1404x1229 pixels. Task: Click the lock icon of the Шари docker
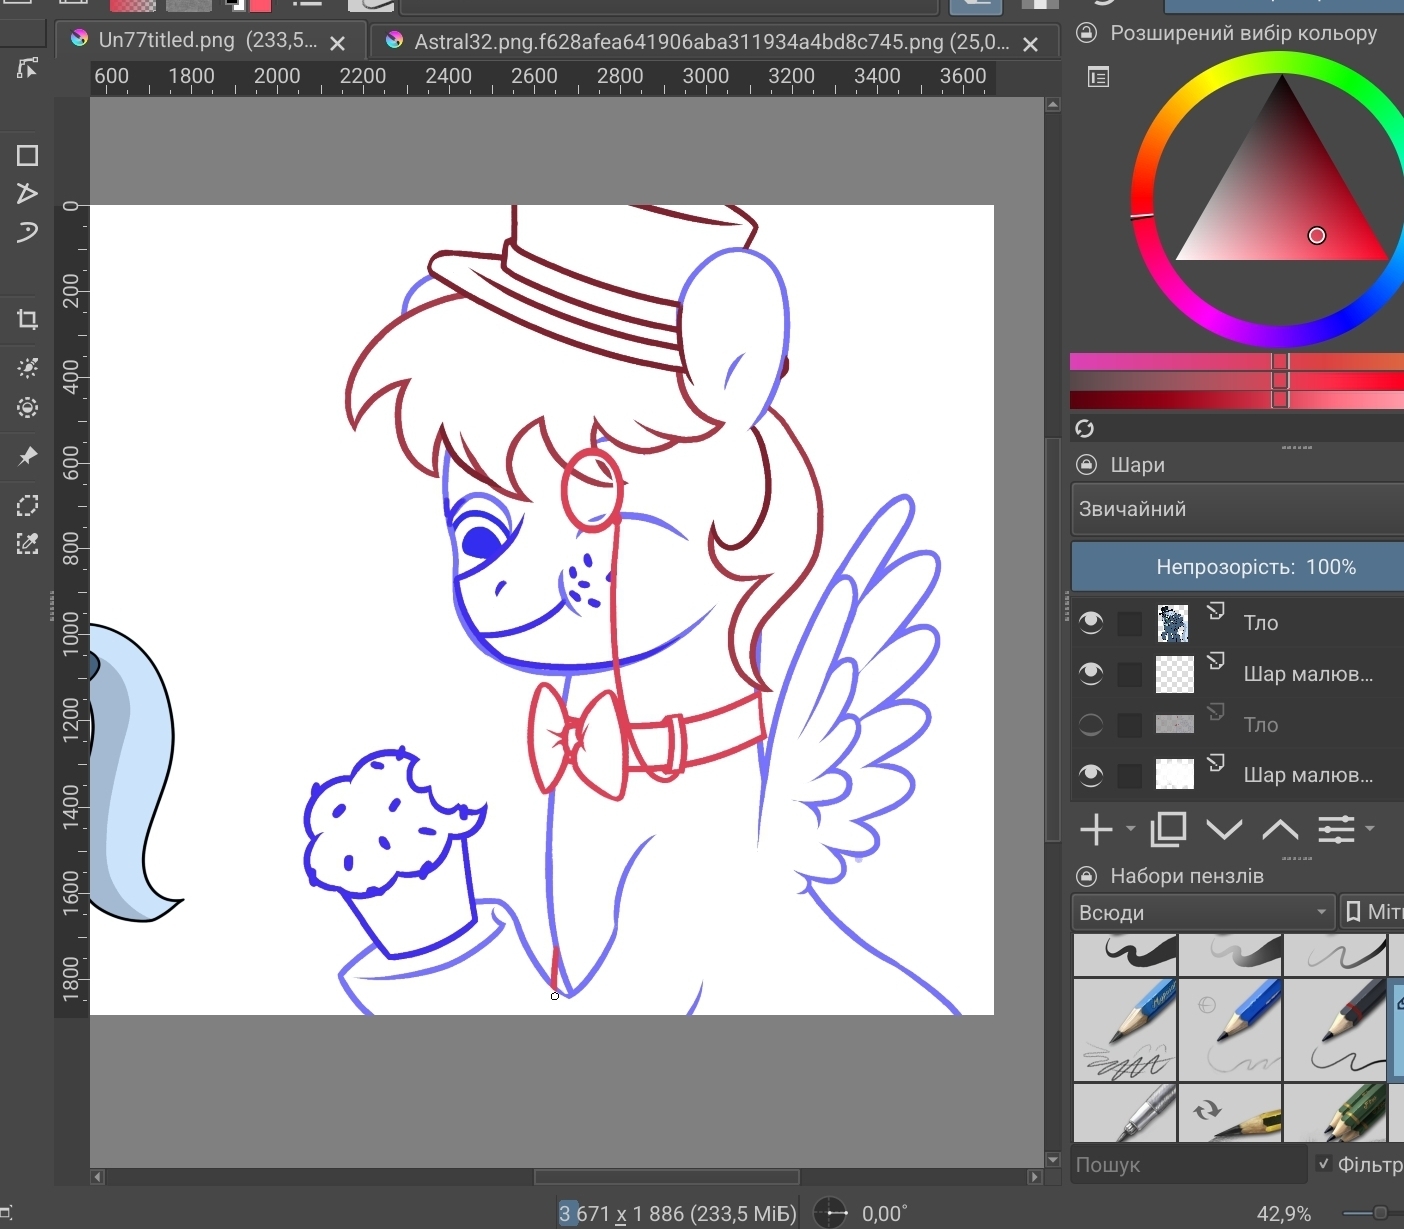click(1086, 464)
